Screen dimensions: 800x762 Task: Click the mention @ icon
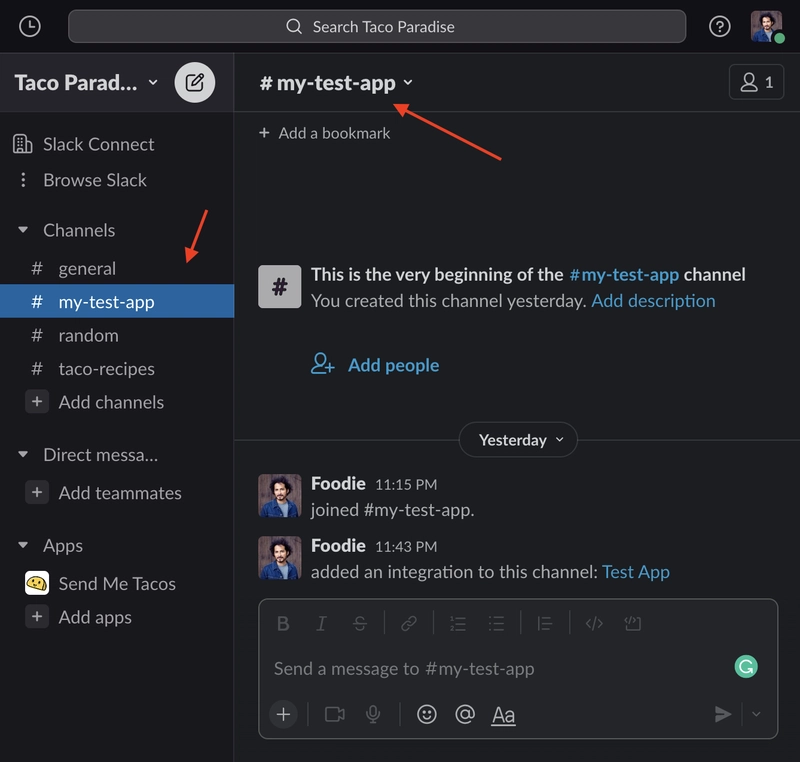click(464, 714)
